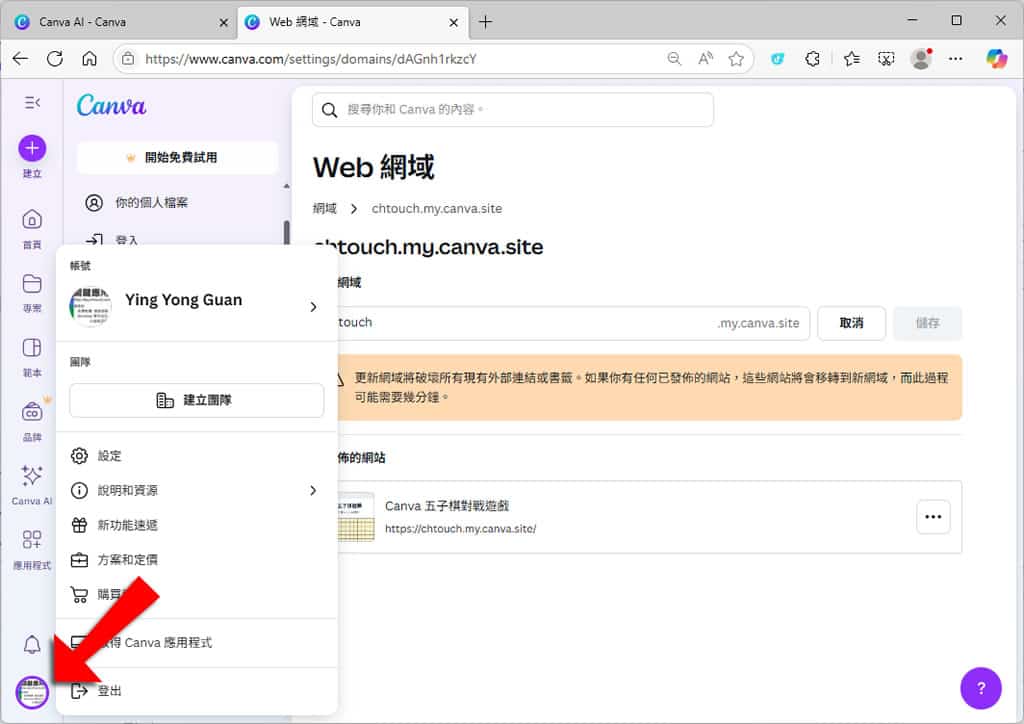Viewport: 1024px width, 724px height.
Task: Click the settings sidebar scrollbar
Action: click(x=286, y=232)
